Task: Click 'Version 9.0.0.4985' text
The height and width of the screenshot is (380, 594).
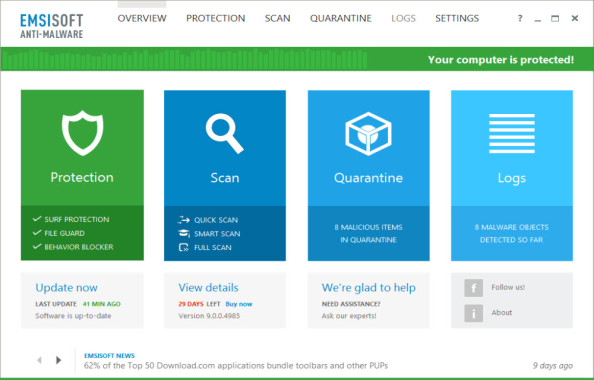Action: [x=209, y=316]
